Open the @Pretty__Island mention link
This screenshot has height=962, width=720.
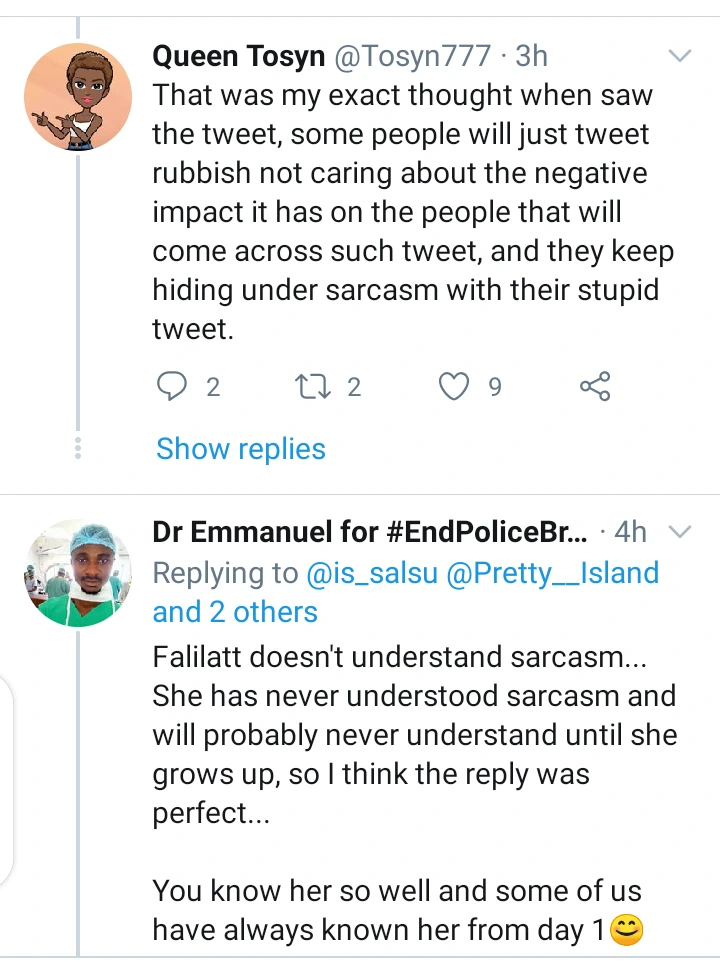pyautogui.click(x=553, y=573)
